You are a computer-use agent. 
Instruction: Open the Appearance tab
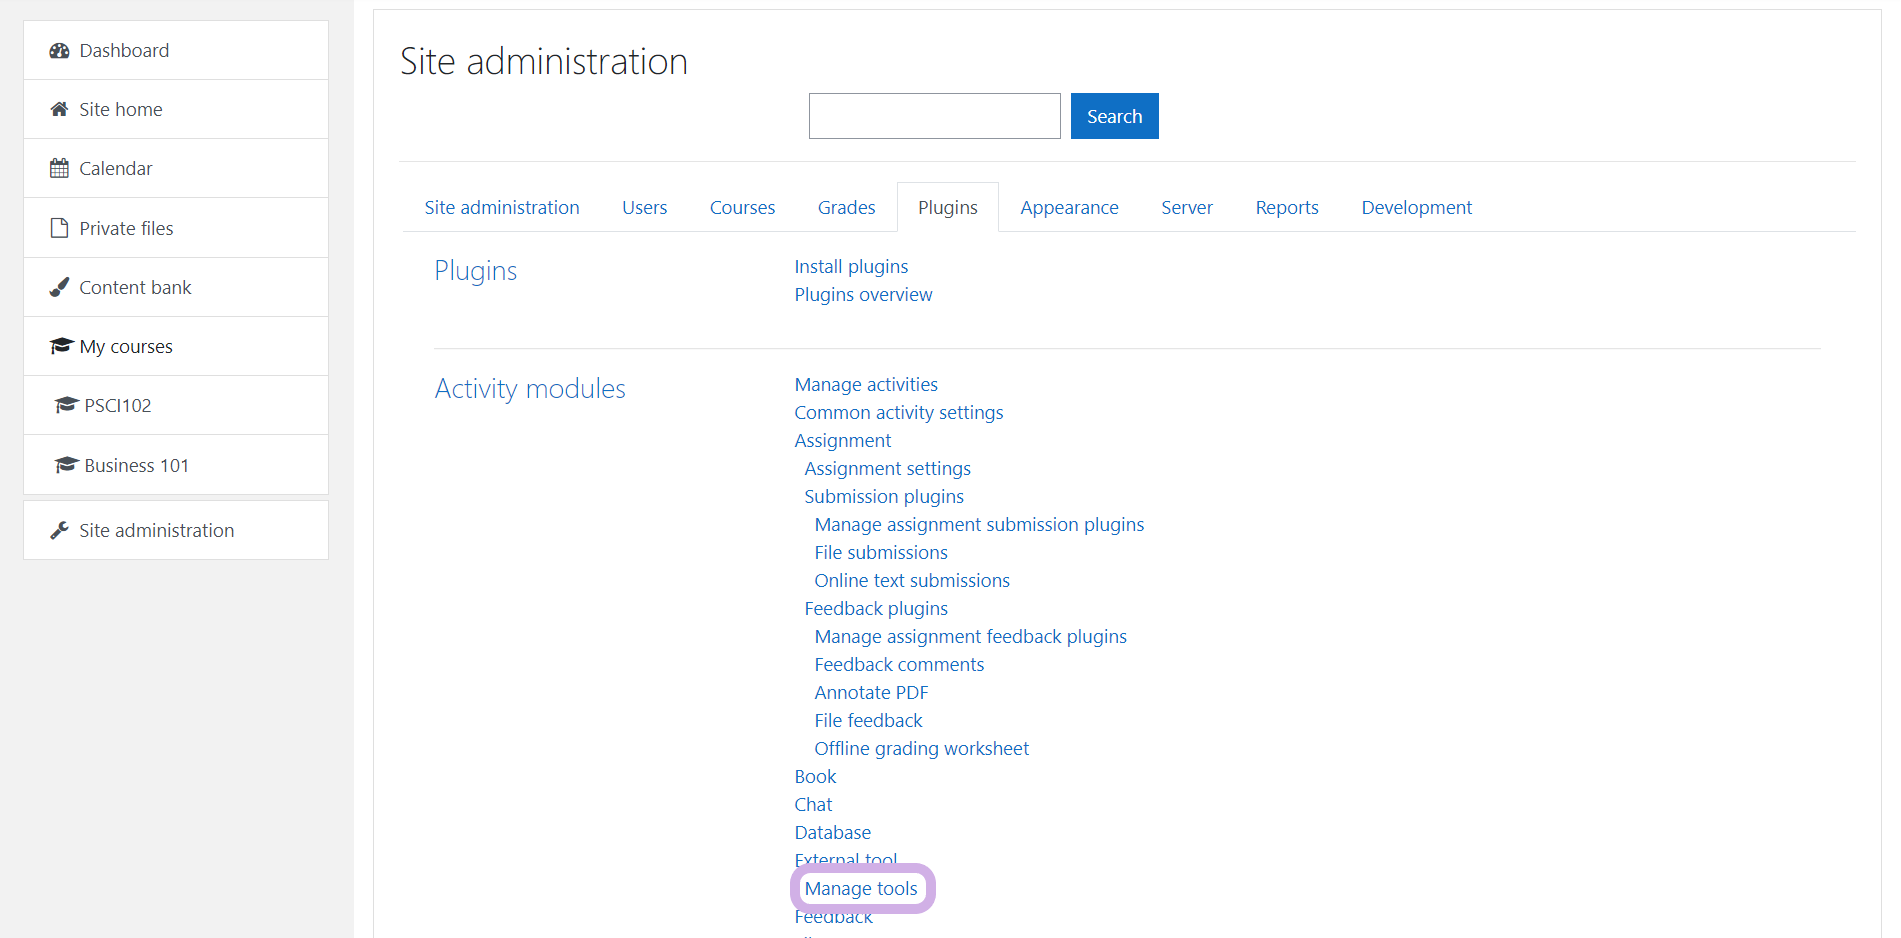pos(1069,208)
